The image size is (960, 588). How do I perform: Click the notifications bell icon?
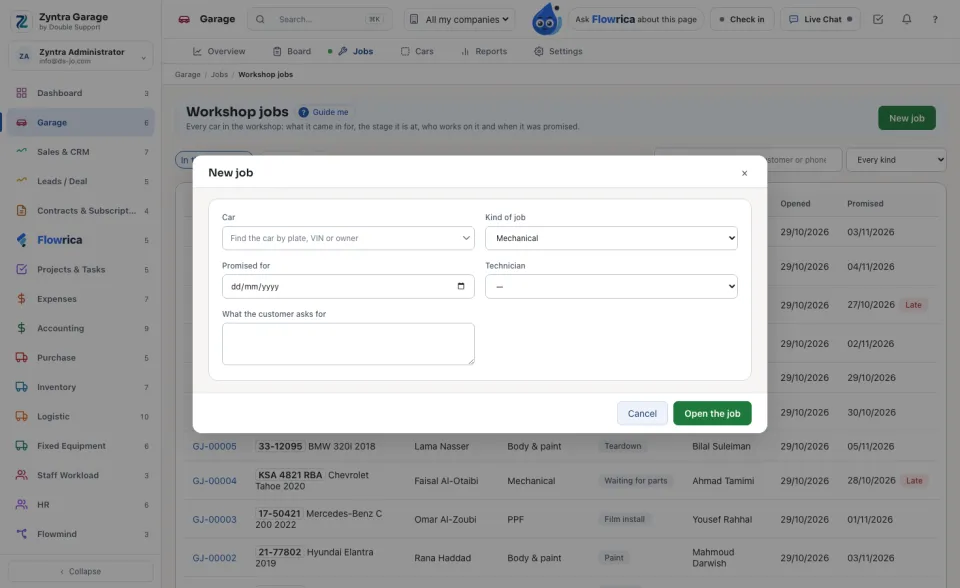click(907, 19)
